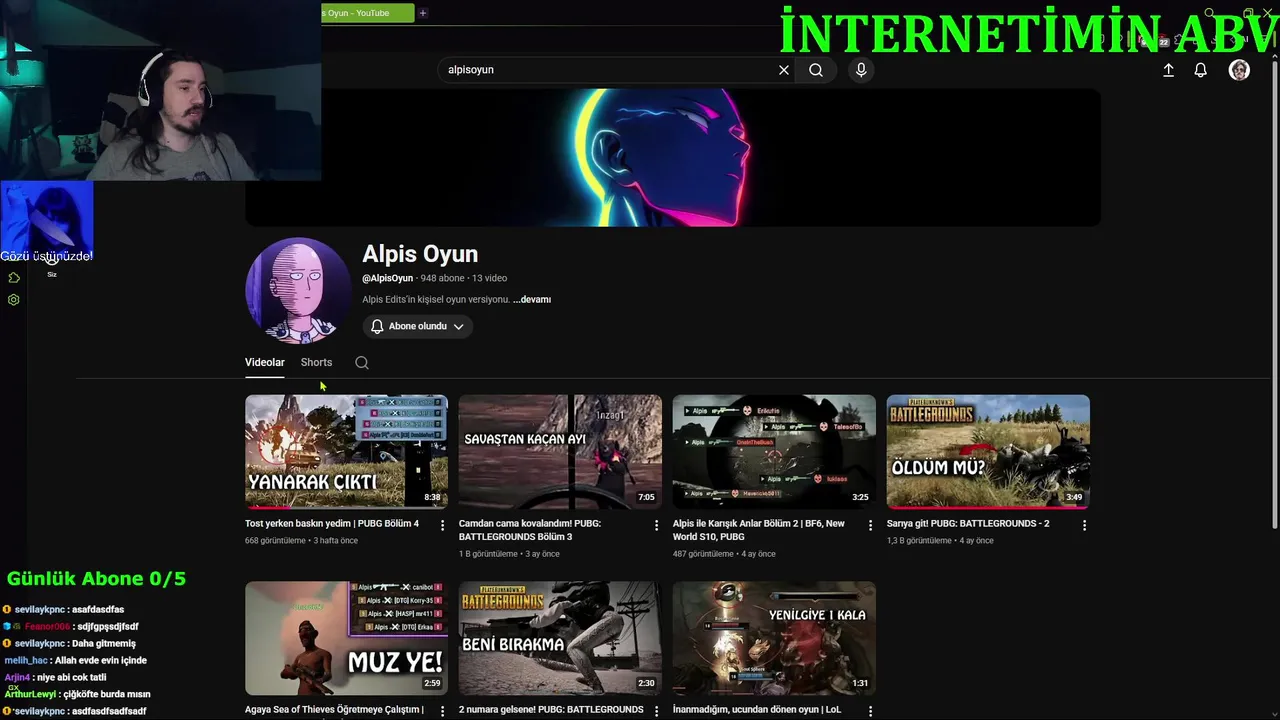Play the BENİ BIRAKMA thumbnail video
The width and height of the screenshot is (1280, 720).
pyautogui.click(x=560, y=638)
